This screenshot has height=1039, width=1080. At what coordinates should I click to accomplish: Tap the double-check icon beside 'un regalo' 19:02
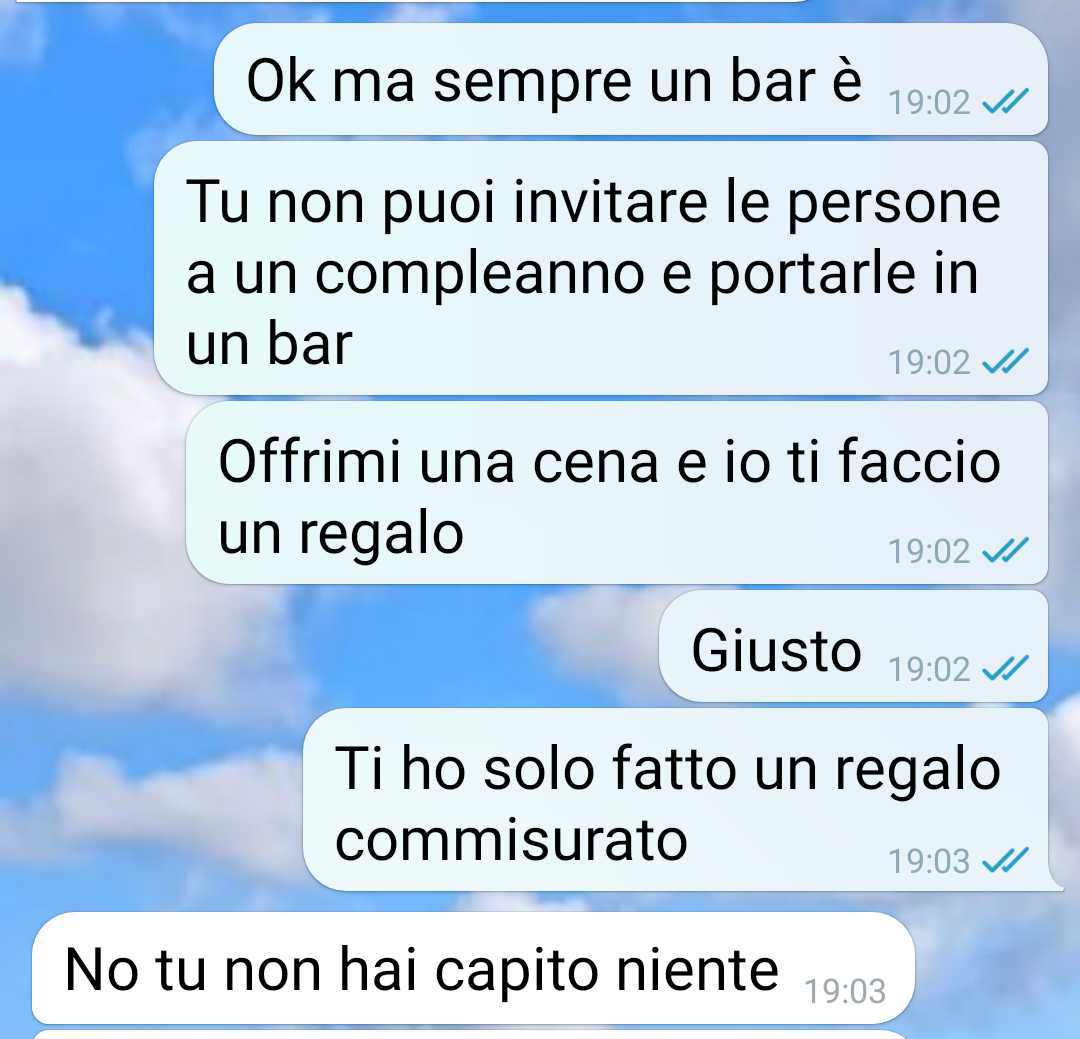tap(1005, 551)
